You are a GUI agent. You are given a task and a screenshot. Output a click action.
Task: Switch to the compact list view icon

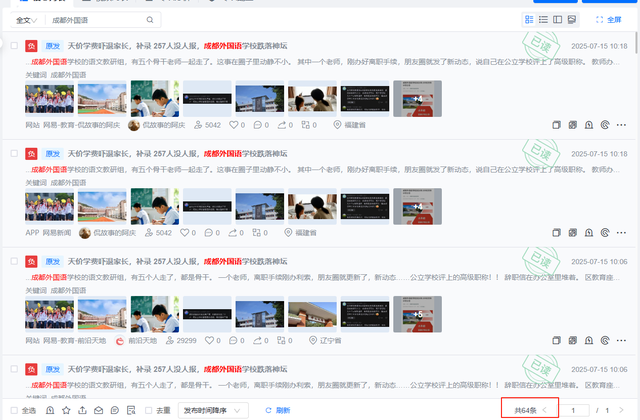pyautogui.click(x=543, y=20)
